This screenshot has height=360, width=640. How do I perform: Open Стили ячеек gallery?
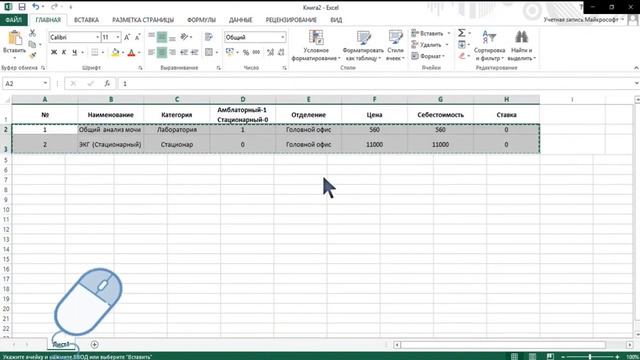(x=395, y=45)
